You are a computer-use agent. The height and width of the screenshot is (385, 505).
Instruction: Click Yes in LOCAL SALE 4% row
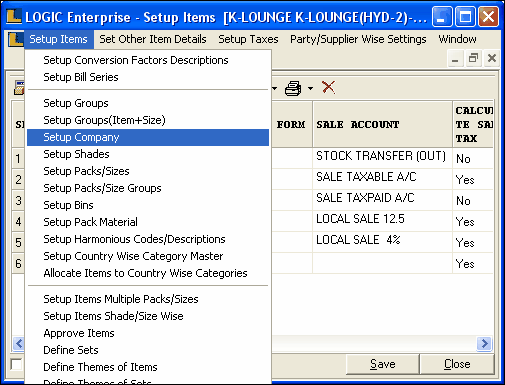[473, 243]
